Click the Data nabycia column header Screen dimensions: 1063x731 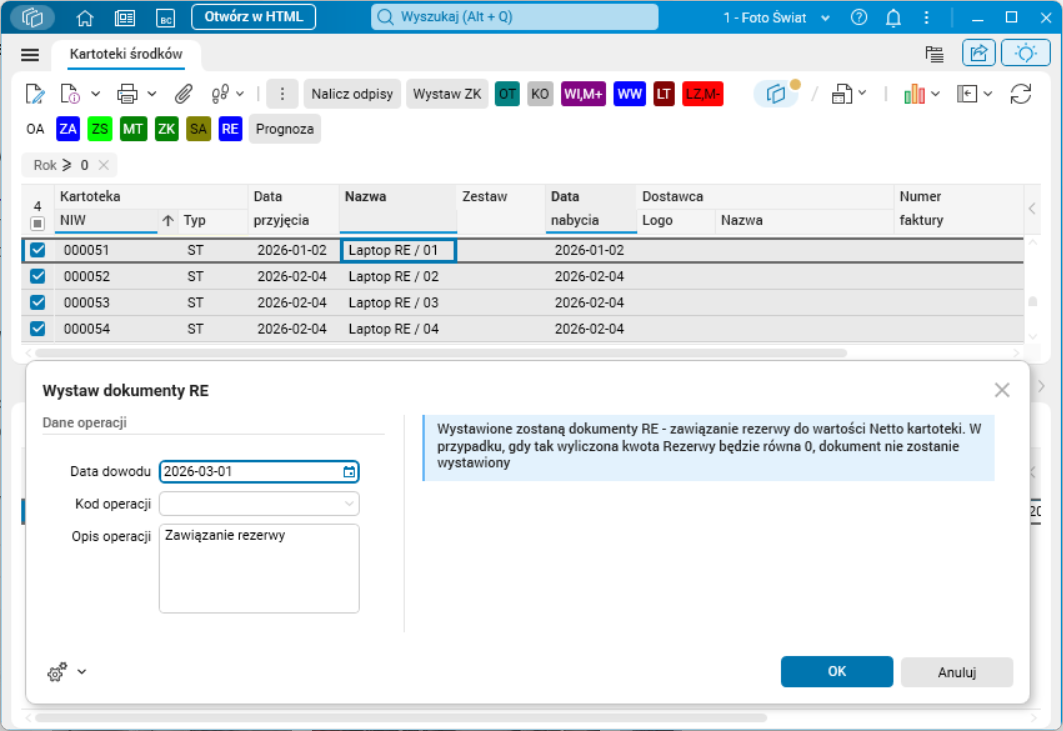(x=590, y=208)
